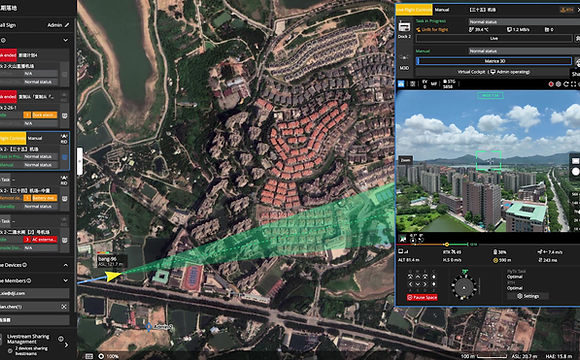580x360 pixels.
Task: Select the Live Flight Control tab in the right panel
Action: click(414, 10)
